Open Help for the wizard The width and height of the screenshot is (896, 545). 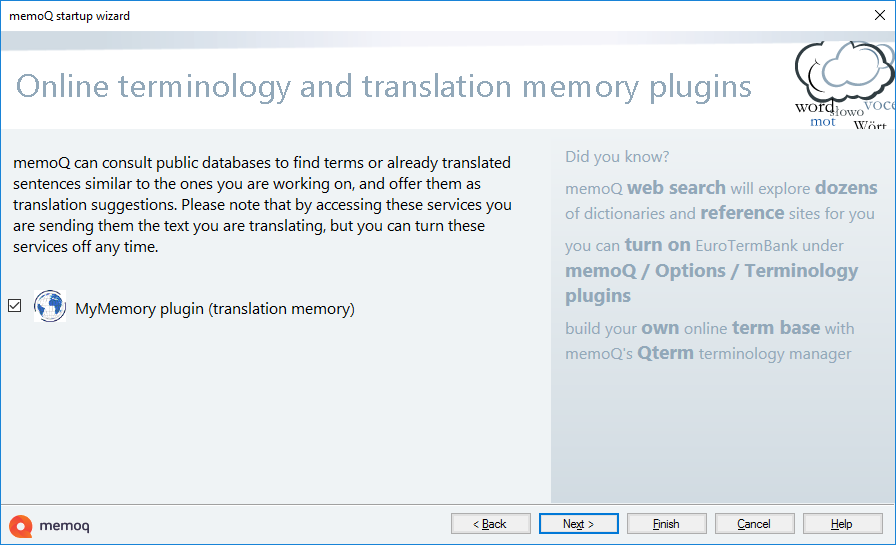point(842,524)
